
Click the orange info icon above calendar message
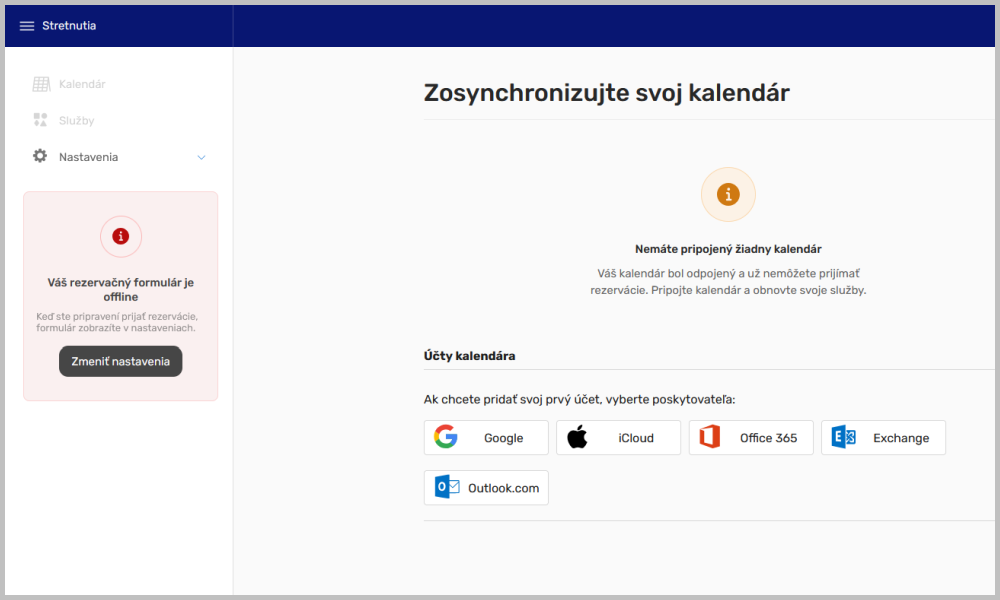pyautogui.click(x=727, y=194)
